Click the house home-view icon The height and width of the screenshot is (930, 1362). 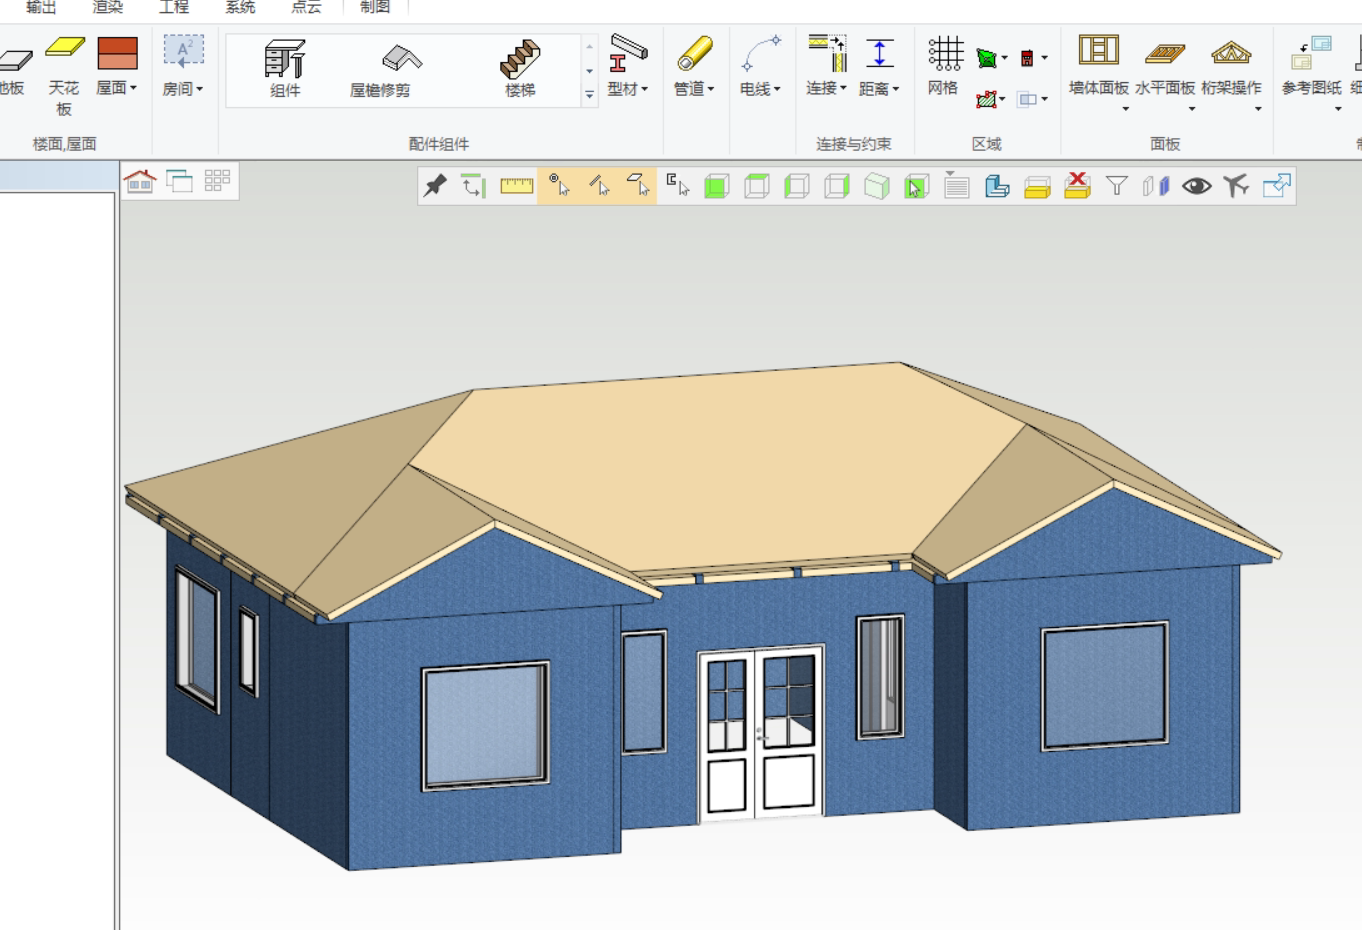pyautogui.click(x=140, y=181)
